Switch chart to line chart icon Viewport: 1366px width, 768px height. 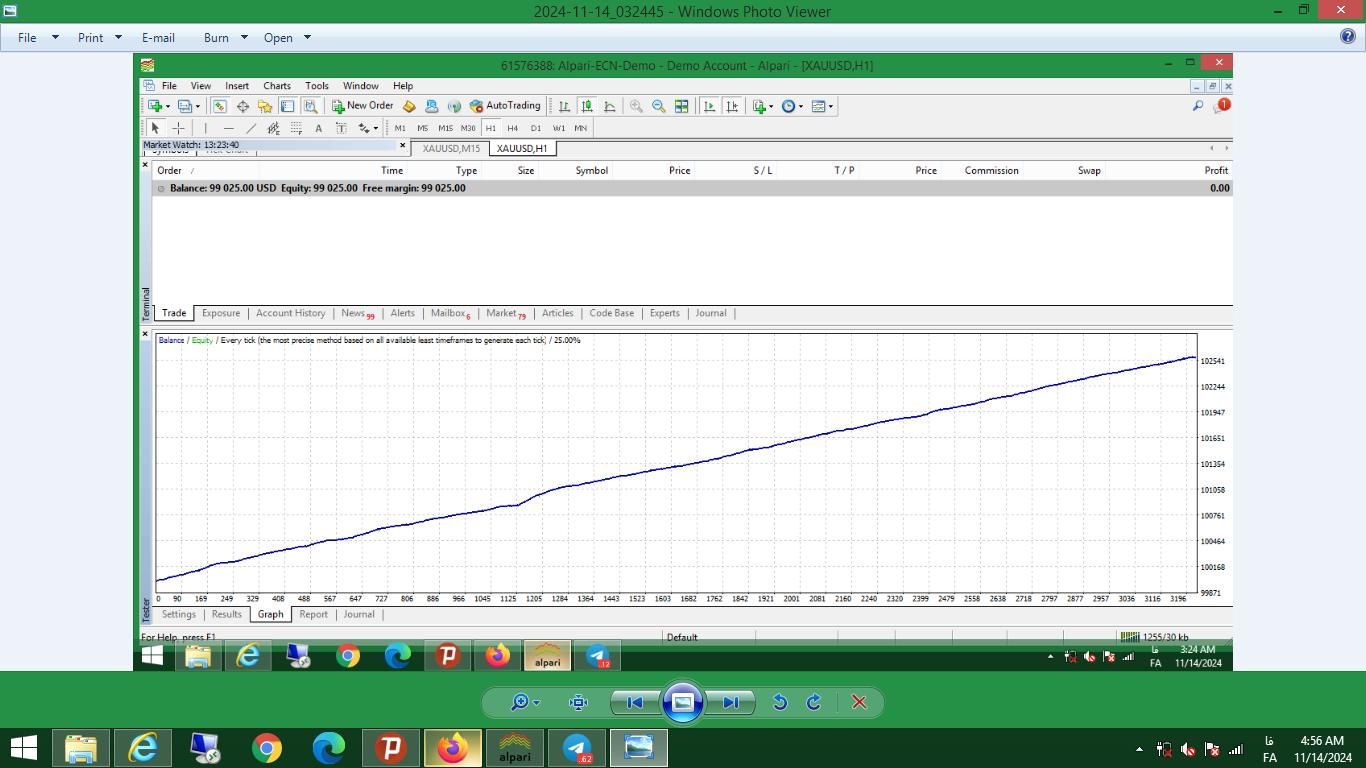pos(609,106)
